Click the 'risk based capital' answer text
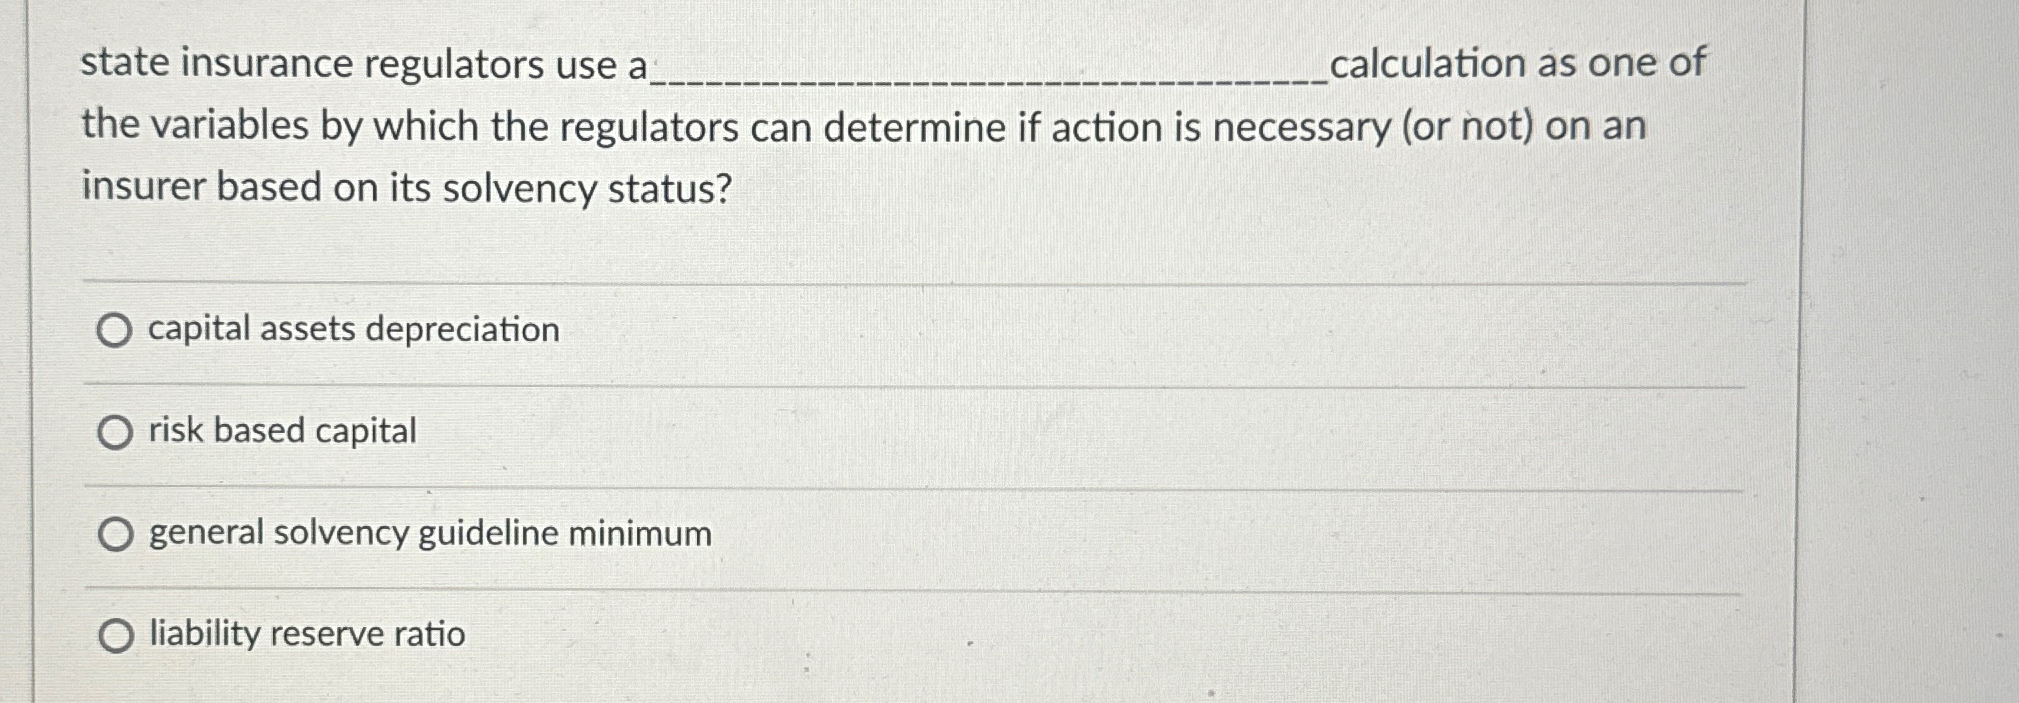2019x703 pixels. (x=281, y=430)
